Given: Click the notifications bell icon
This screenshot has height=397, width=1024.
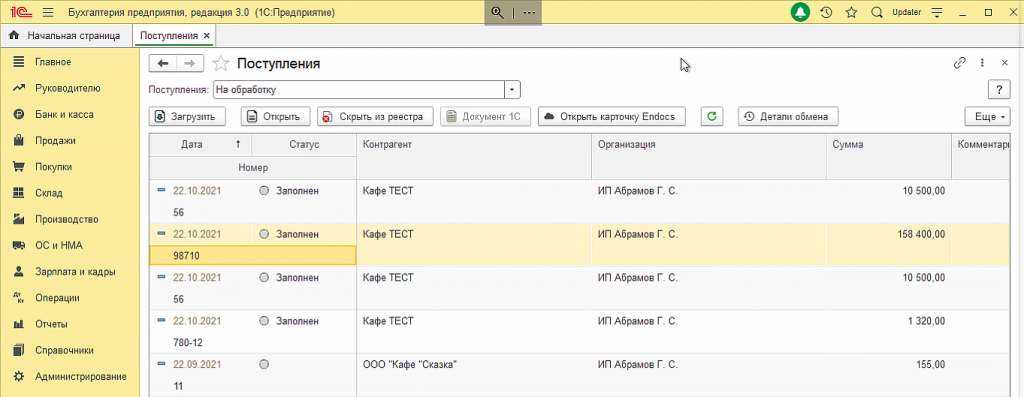Looking at the screenshot, I should (800, 12).
